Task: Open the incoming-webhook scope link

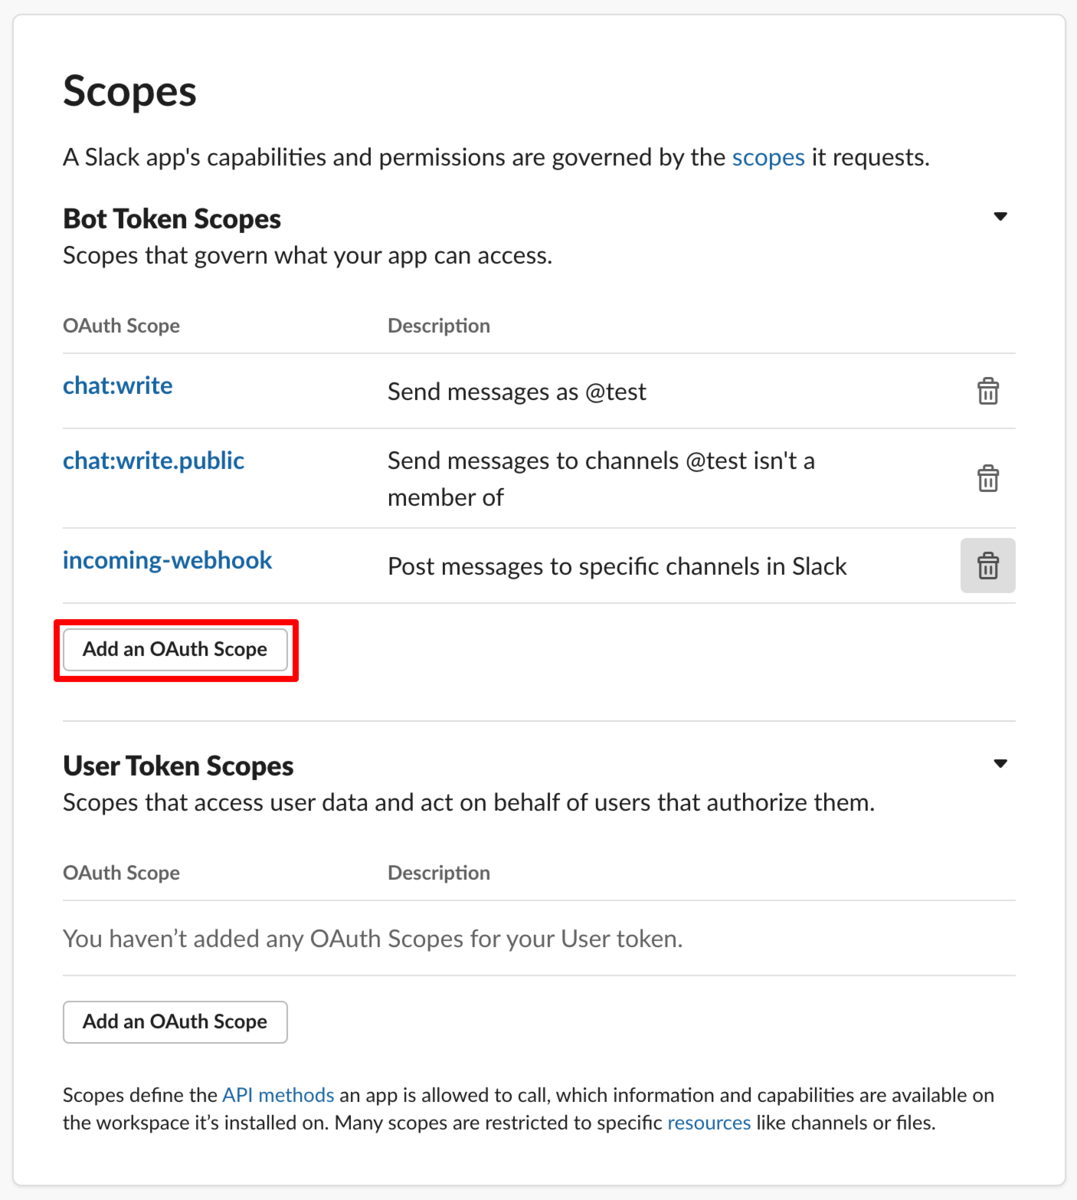Action: [x=167, y=560]
